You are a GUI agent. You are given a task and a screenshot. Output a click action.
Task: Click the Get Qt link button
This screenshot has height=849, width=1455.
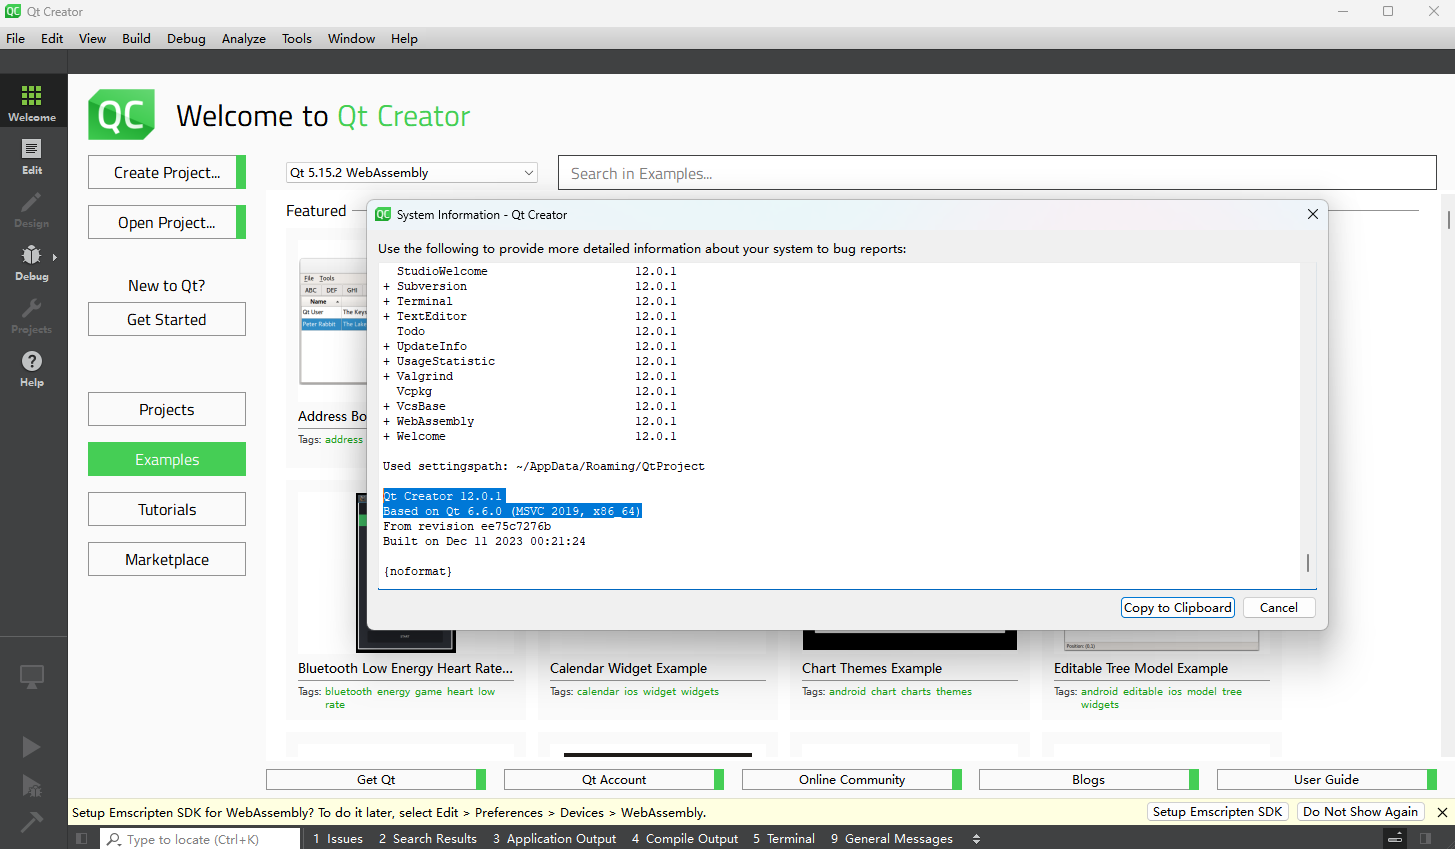pos(376,779)
